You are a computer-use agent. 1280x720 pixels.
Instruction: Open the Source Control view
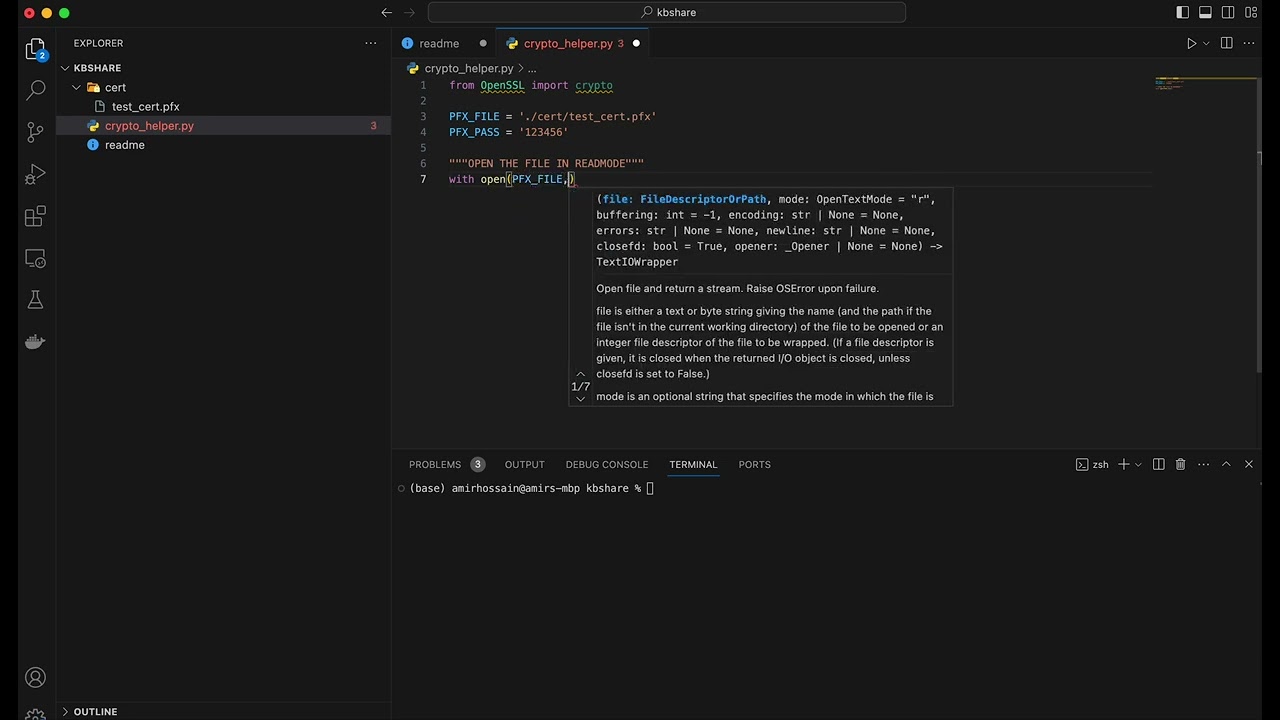(35, 131)
